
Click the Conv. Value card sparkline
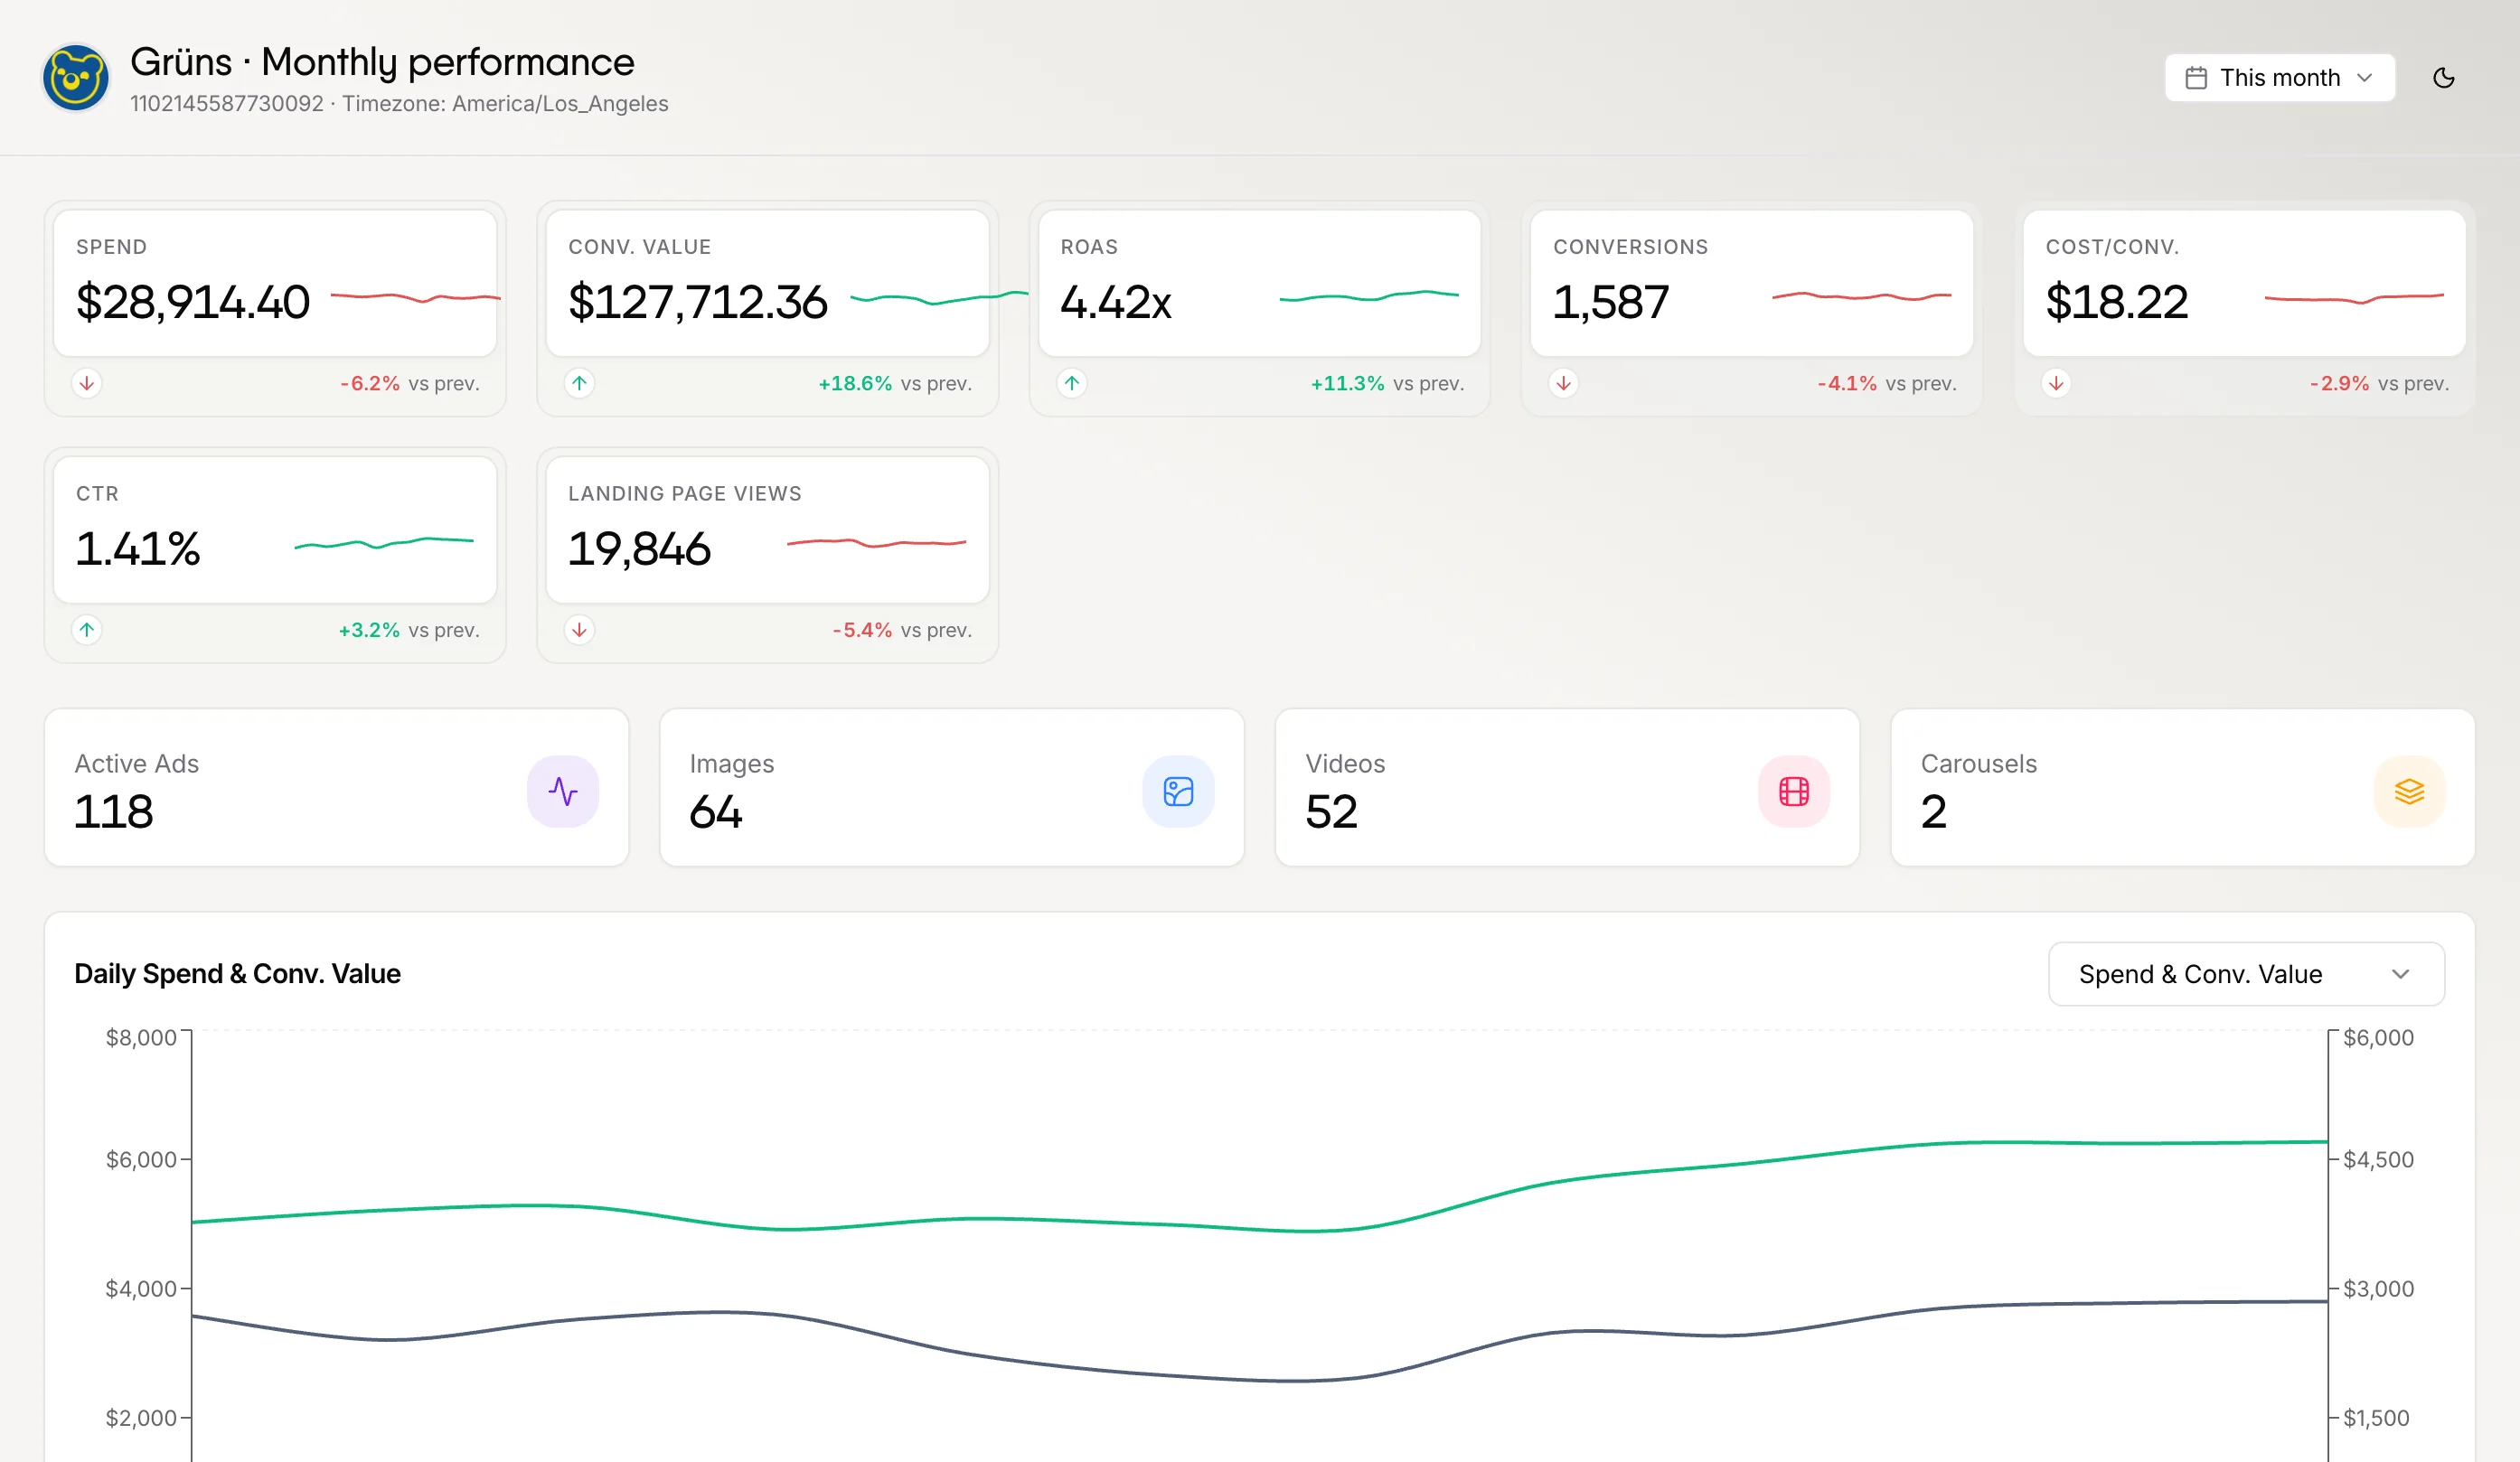pos(938,297)
